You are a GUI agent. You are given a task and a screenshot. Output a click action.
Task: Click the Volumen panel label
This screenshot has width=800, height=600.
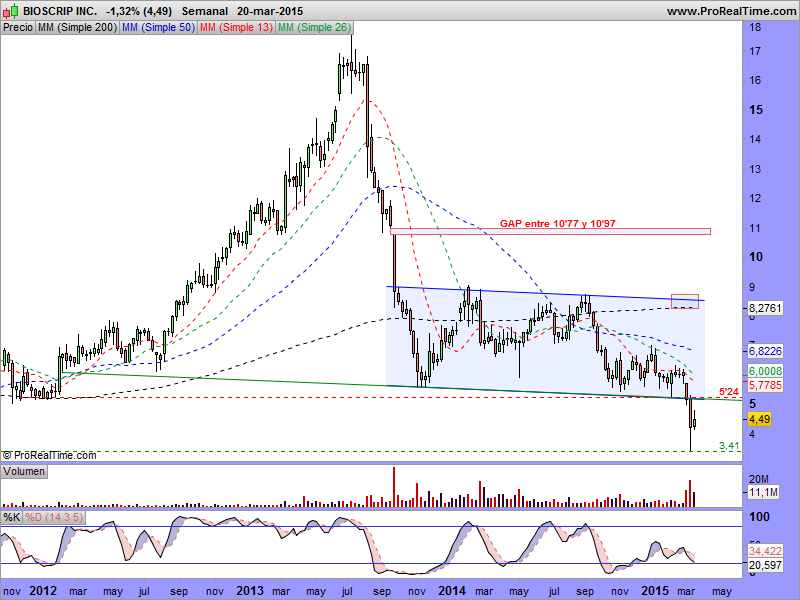pyautogui.click(x=24, y=471)
